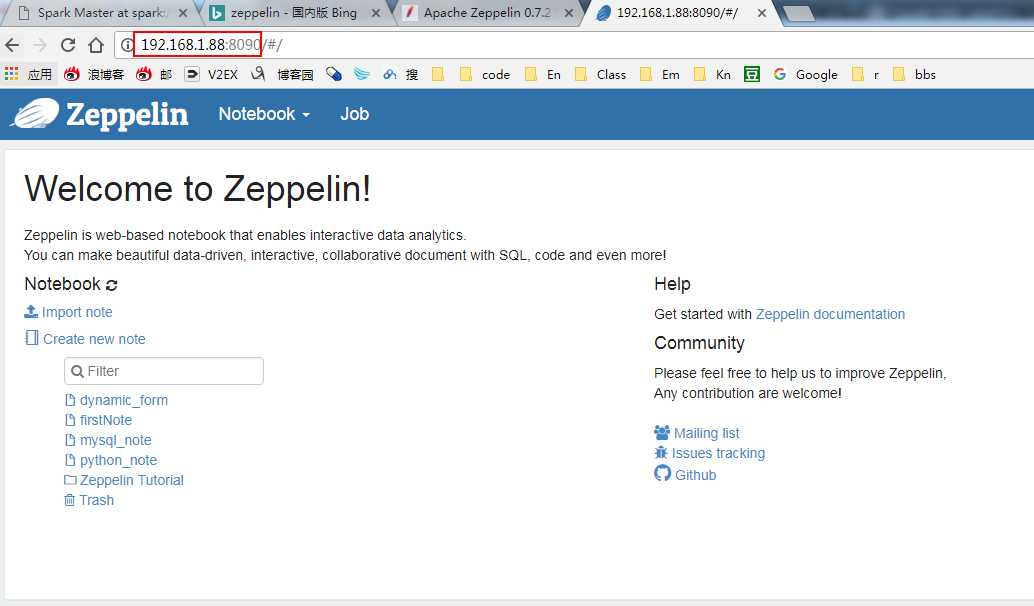Open the Mailing list link

tap(697, 433)
